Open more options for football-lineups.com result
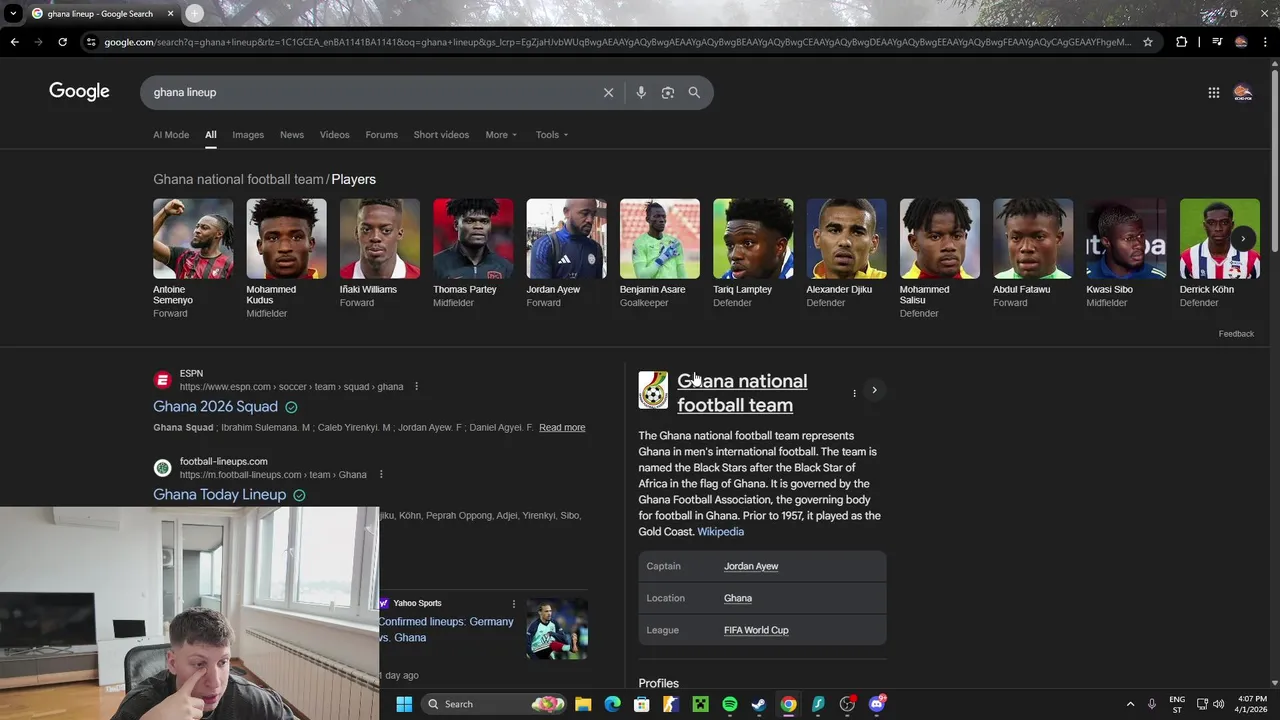 pos(381,475)
